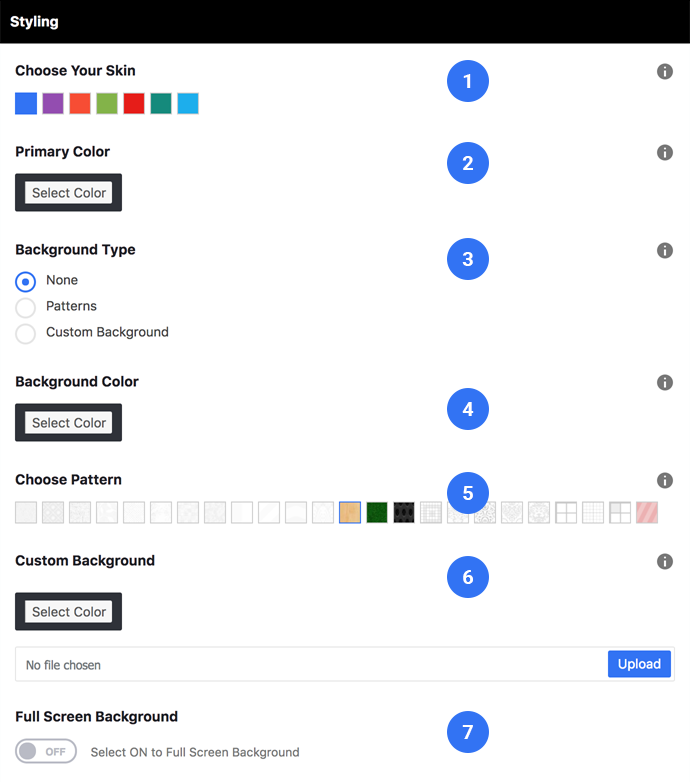Select the None background type radio
The height and width of the screenshot is (783, 690).
[25, 282]
